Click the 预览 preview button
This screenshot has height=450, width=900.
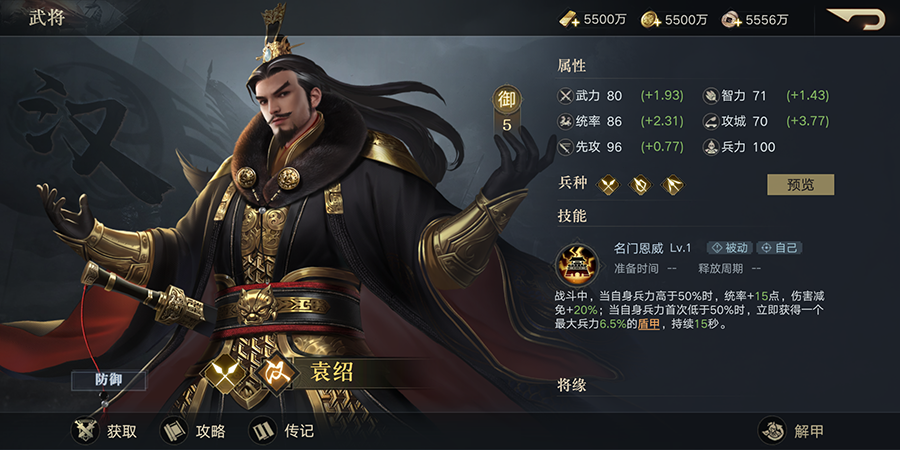click(x=800, y=185)
